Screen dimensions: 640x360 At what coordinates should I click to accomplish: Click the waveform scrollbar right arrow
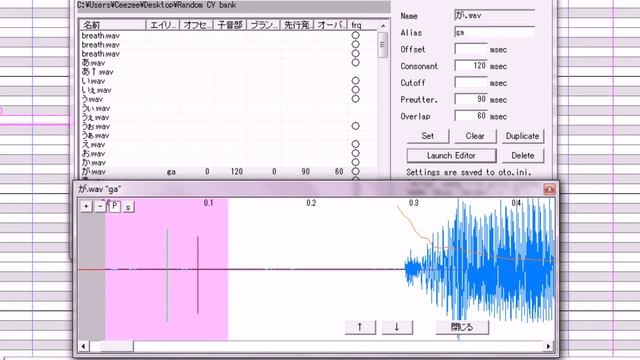tap(549, 347)
